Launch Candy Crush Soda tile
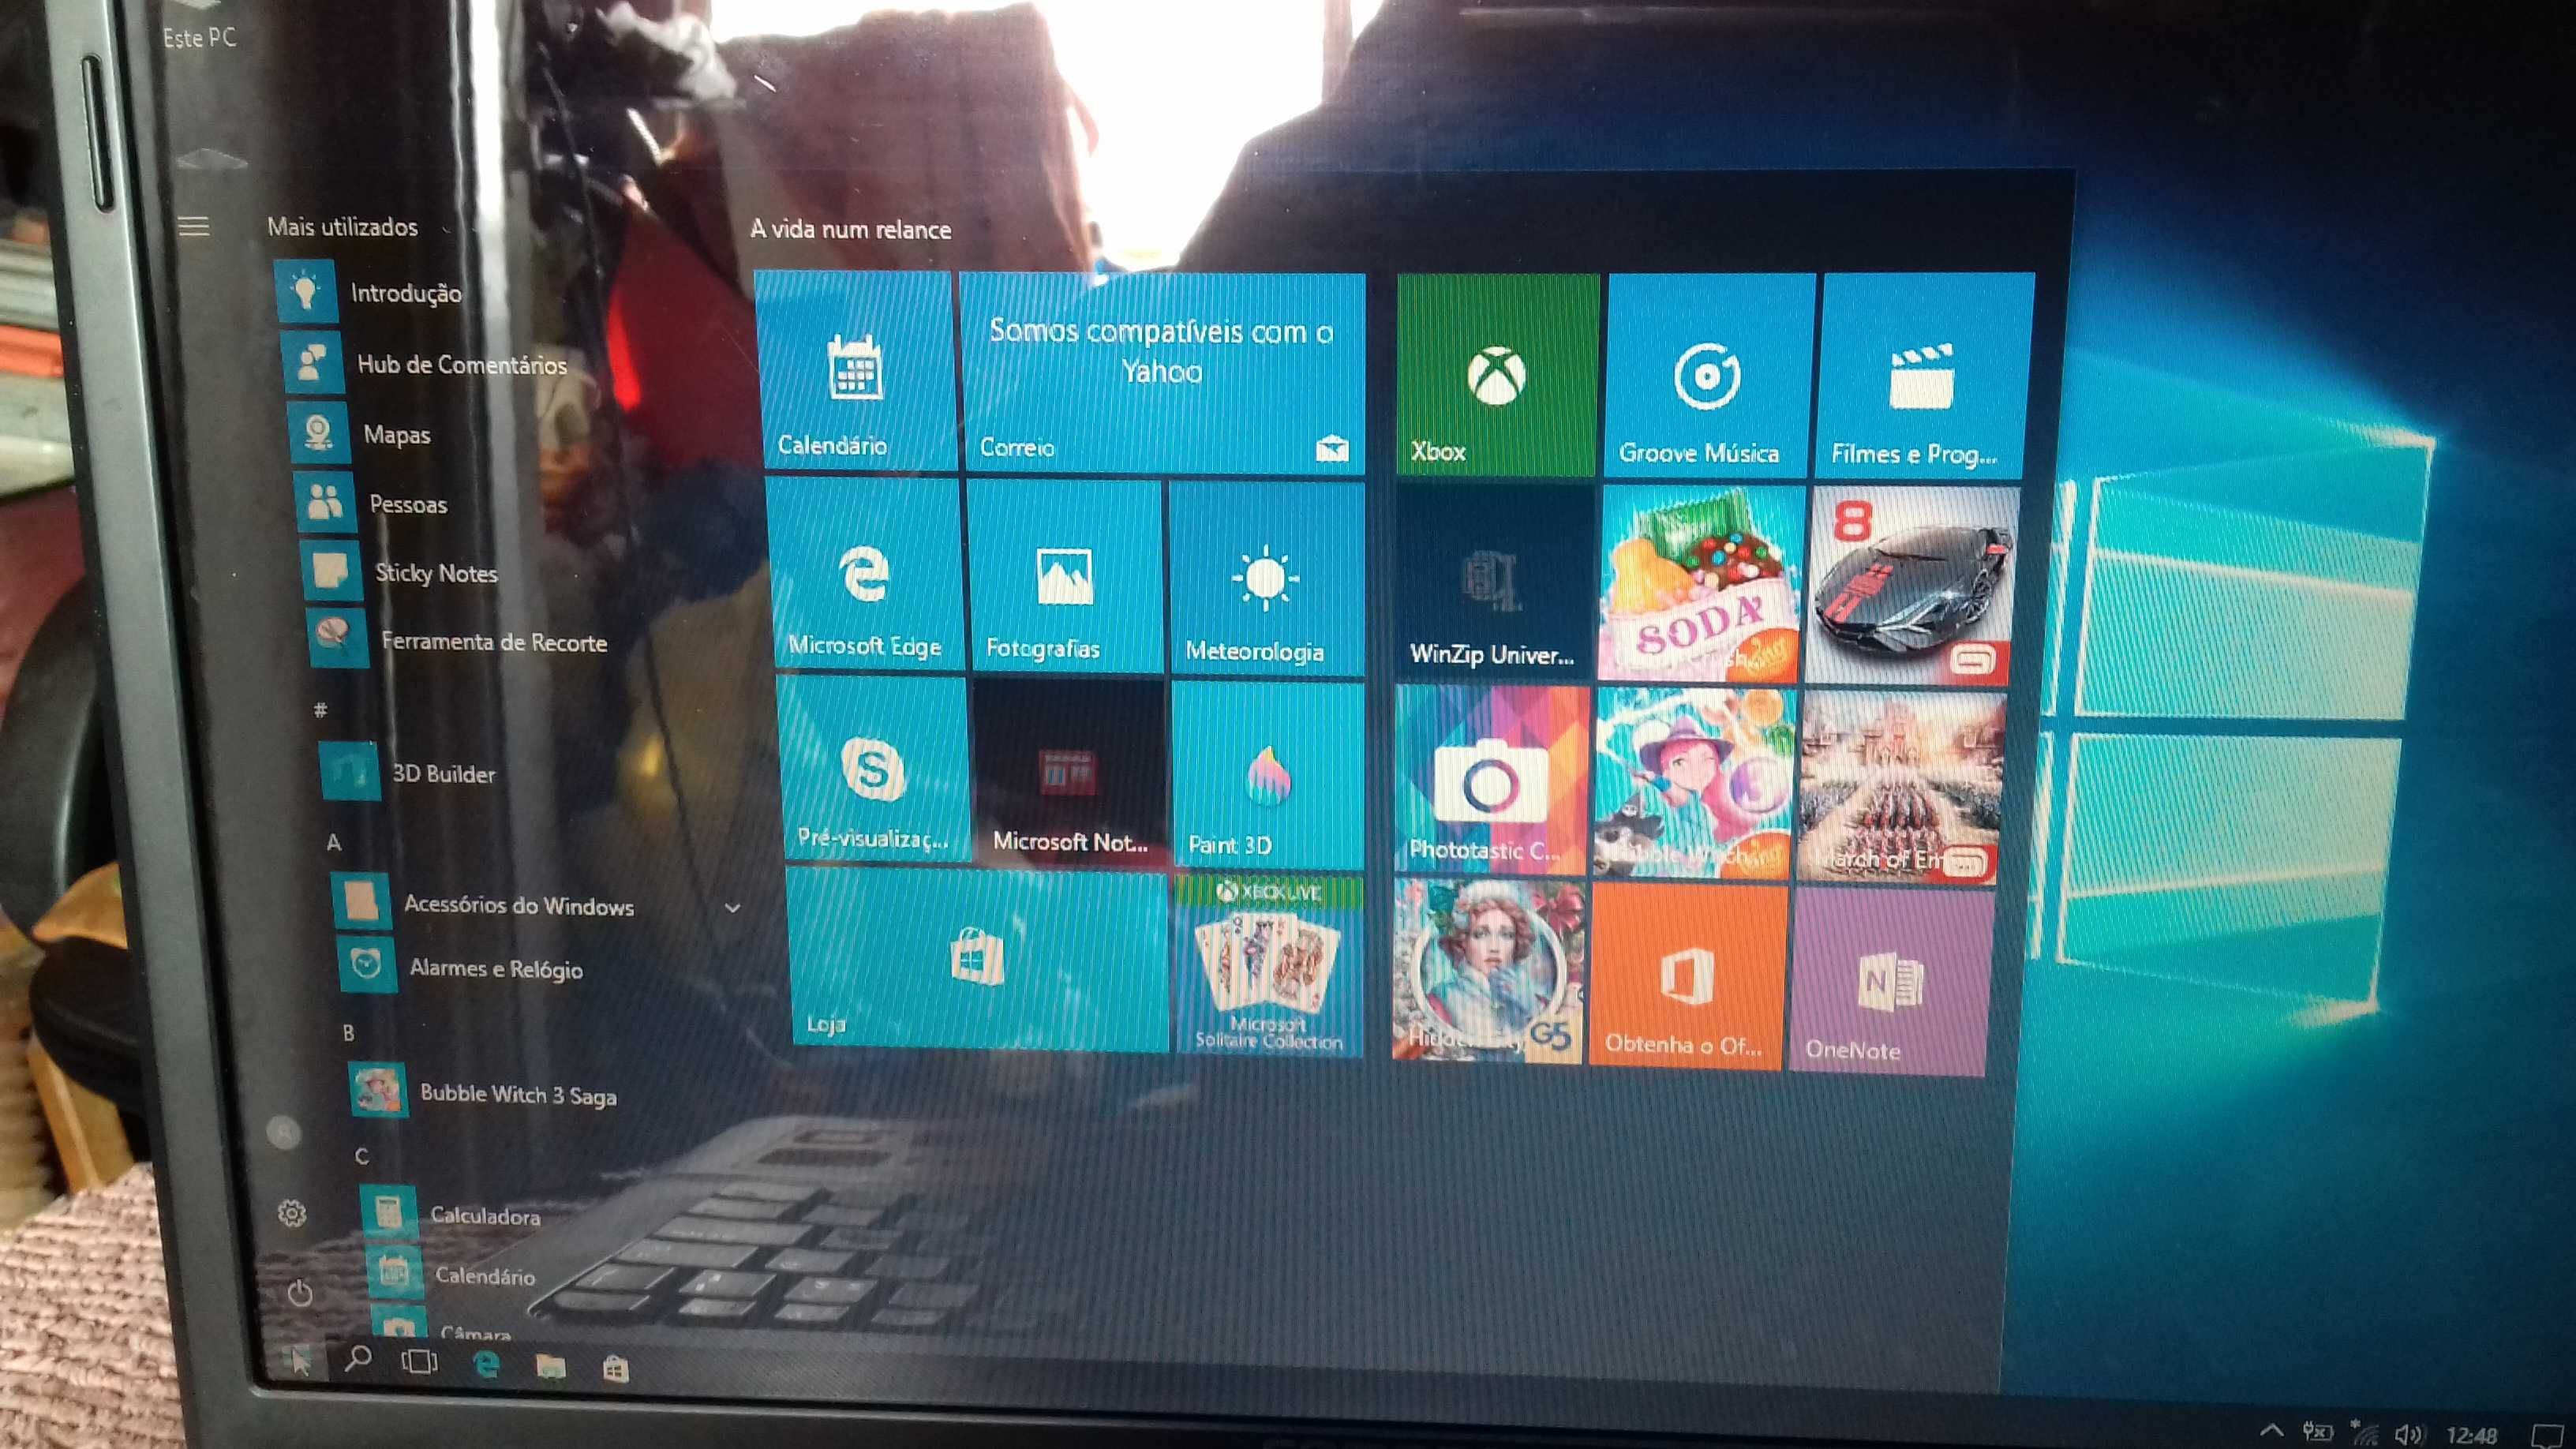 point(1701,585)
